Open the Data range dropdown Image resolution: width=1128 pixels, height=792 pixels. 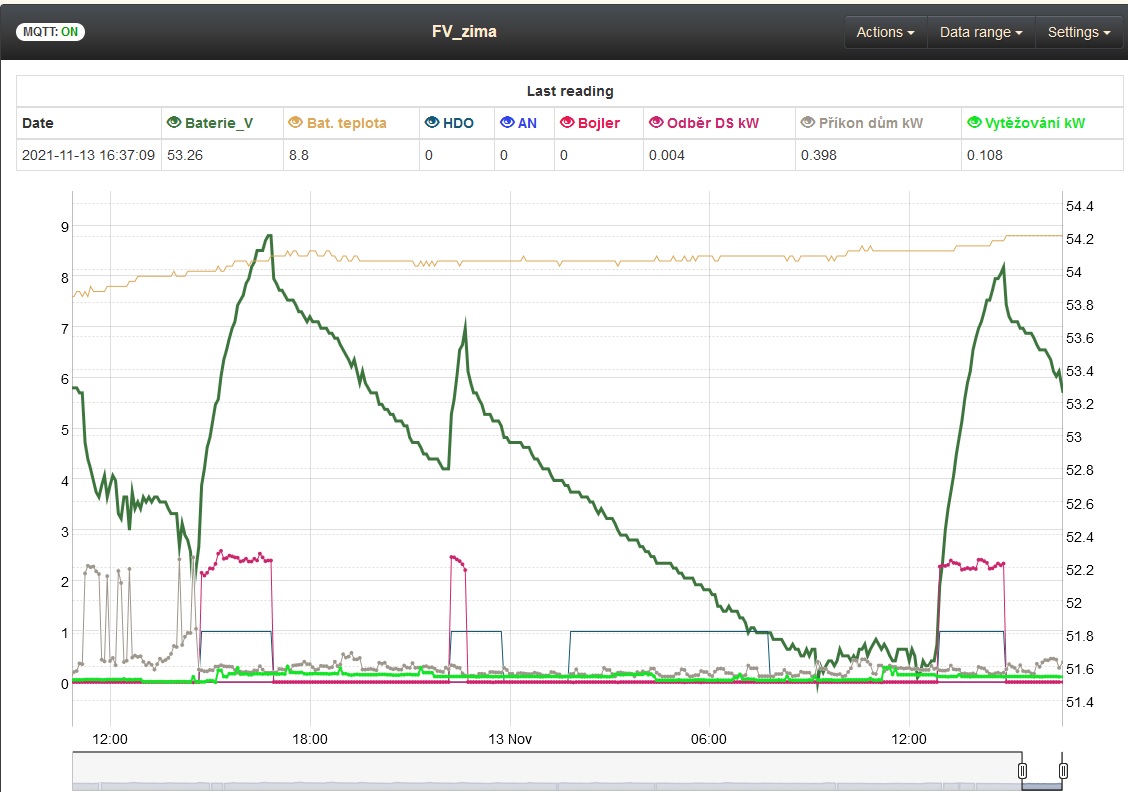click(981, 32)
